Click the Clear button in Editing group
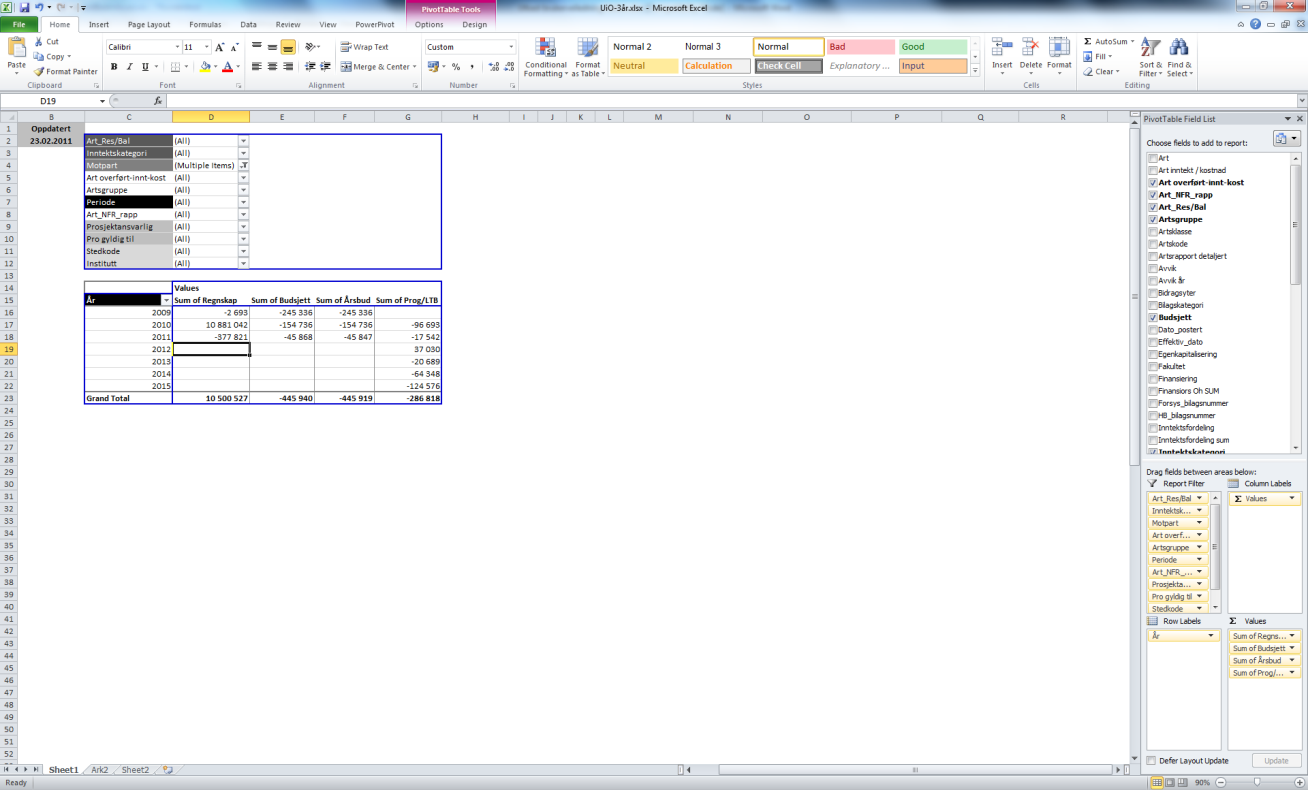 (x=1103, y=72)
